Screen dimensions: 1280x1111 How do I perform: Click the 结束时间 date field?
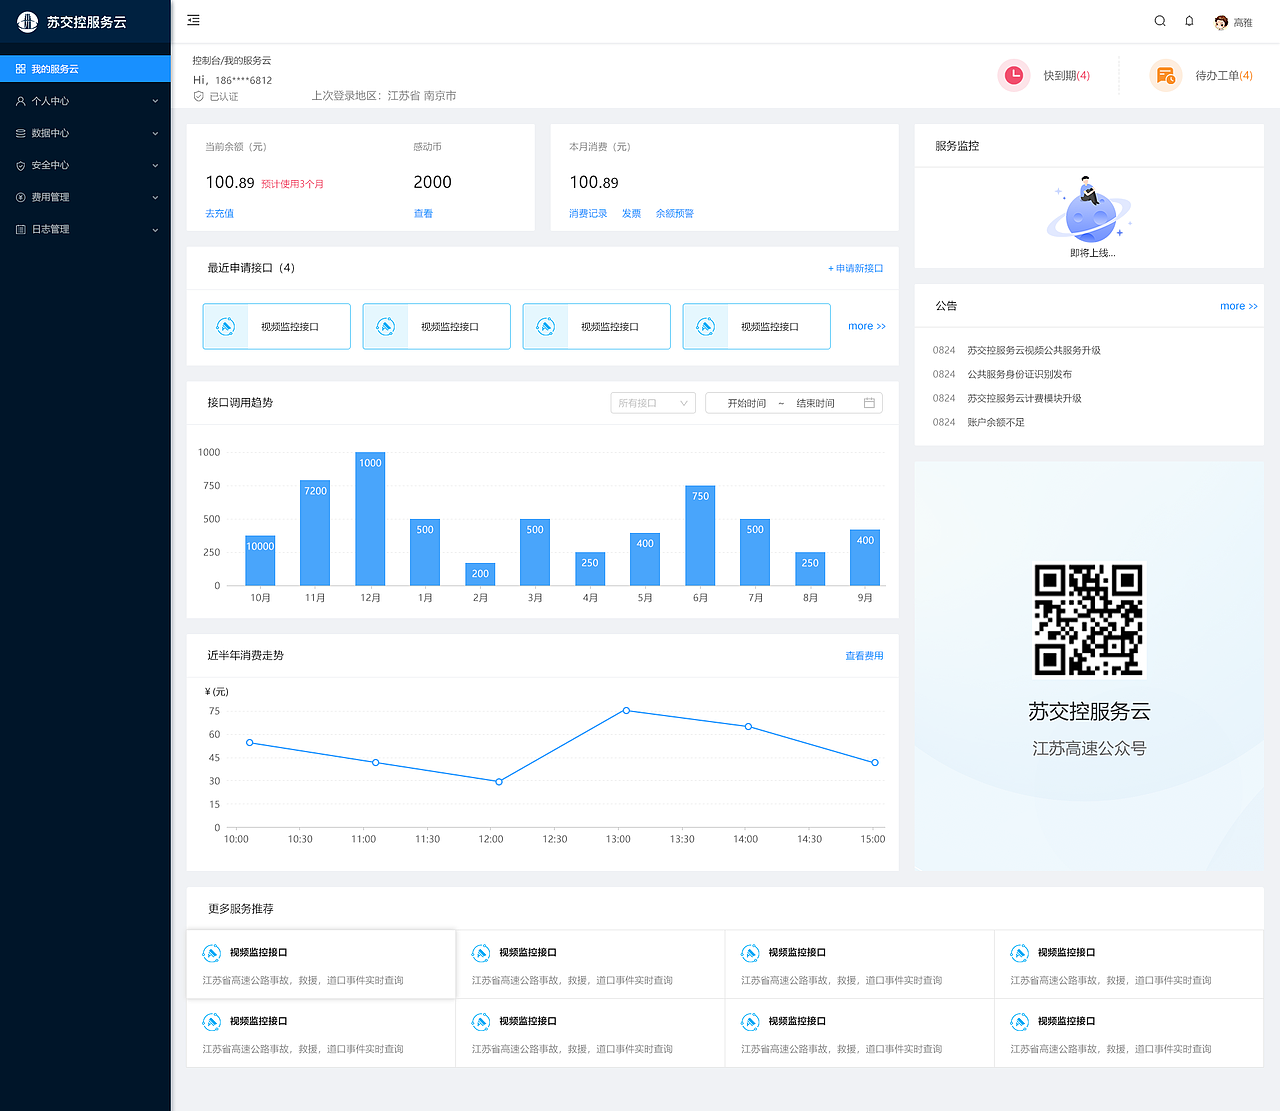815,403
